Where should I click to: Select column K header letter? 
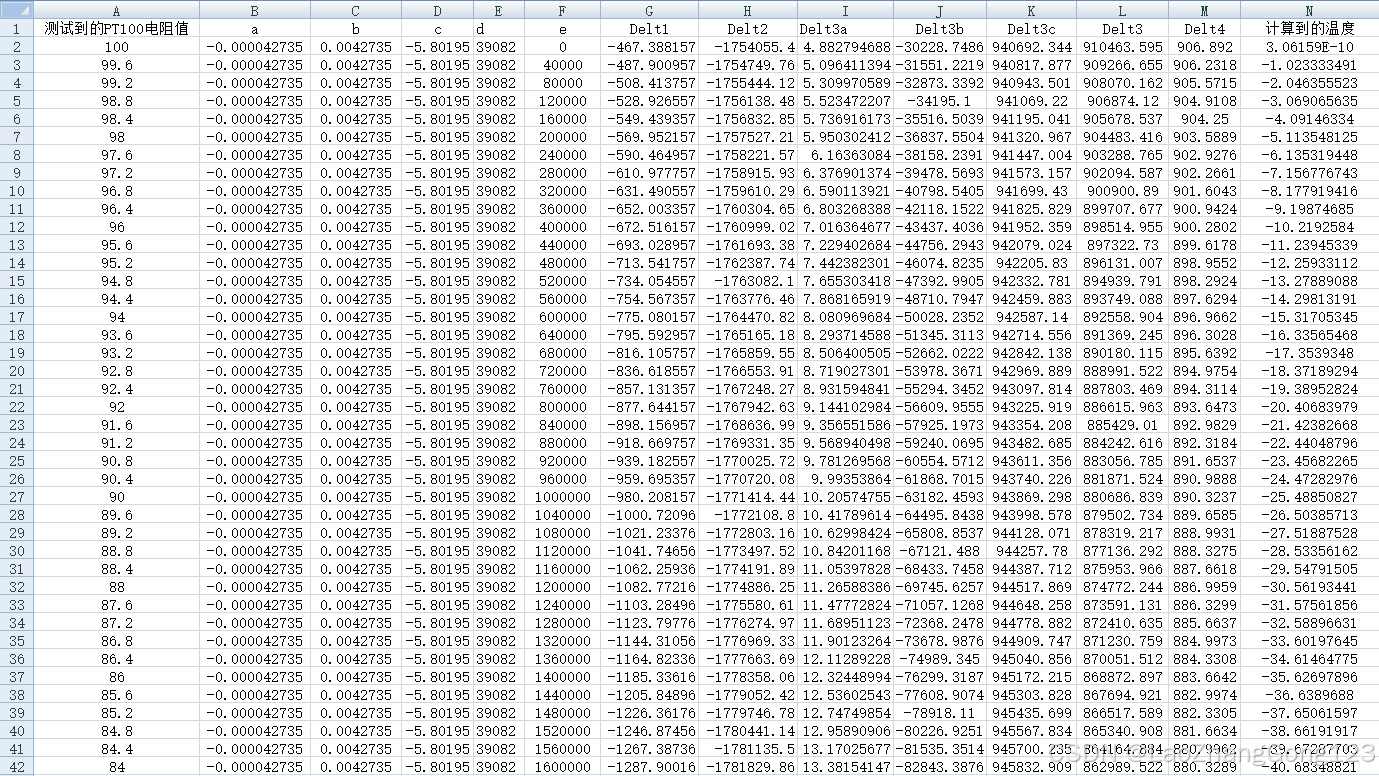(x=1032, y=10)
